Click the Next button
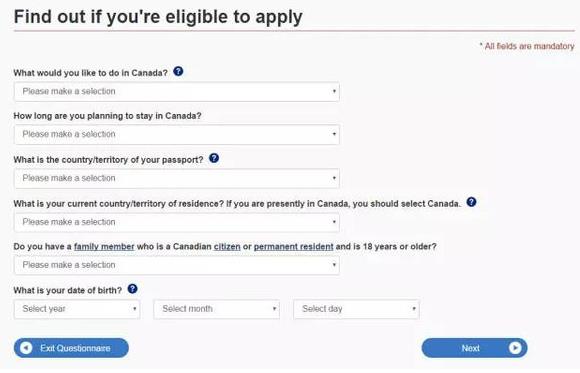The height and width of the screenshot is (373, 580). pyautogui.click(x=474, y=348)
